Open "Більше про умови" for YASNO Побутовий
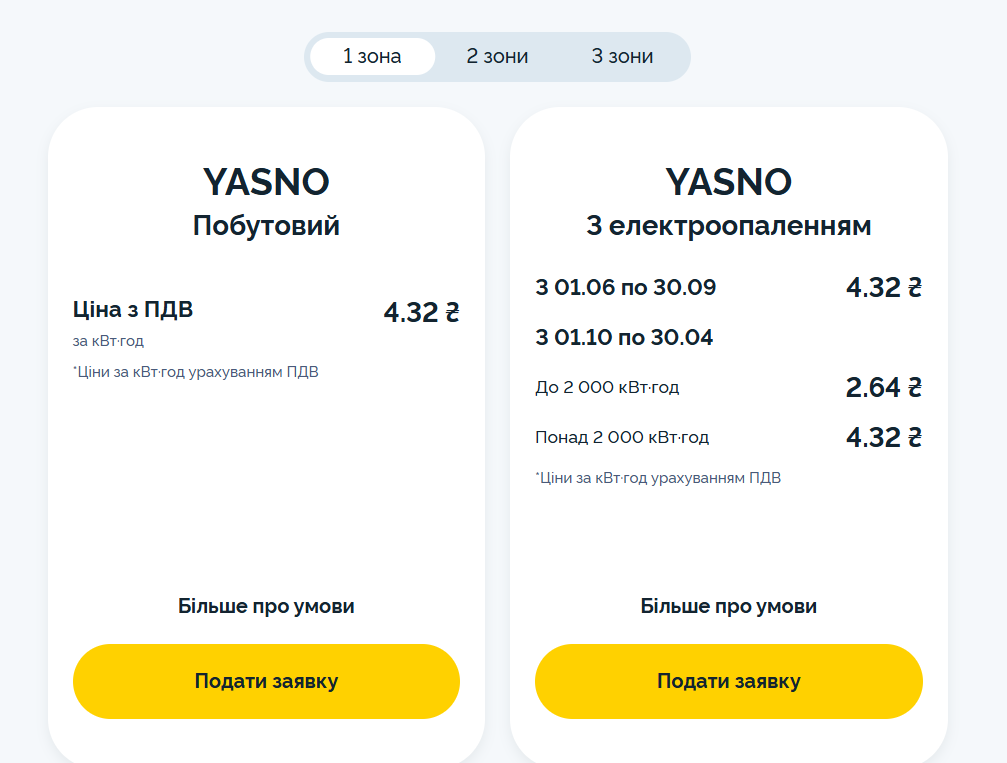 click(266, 605)
